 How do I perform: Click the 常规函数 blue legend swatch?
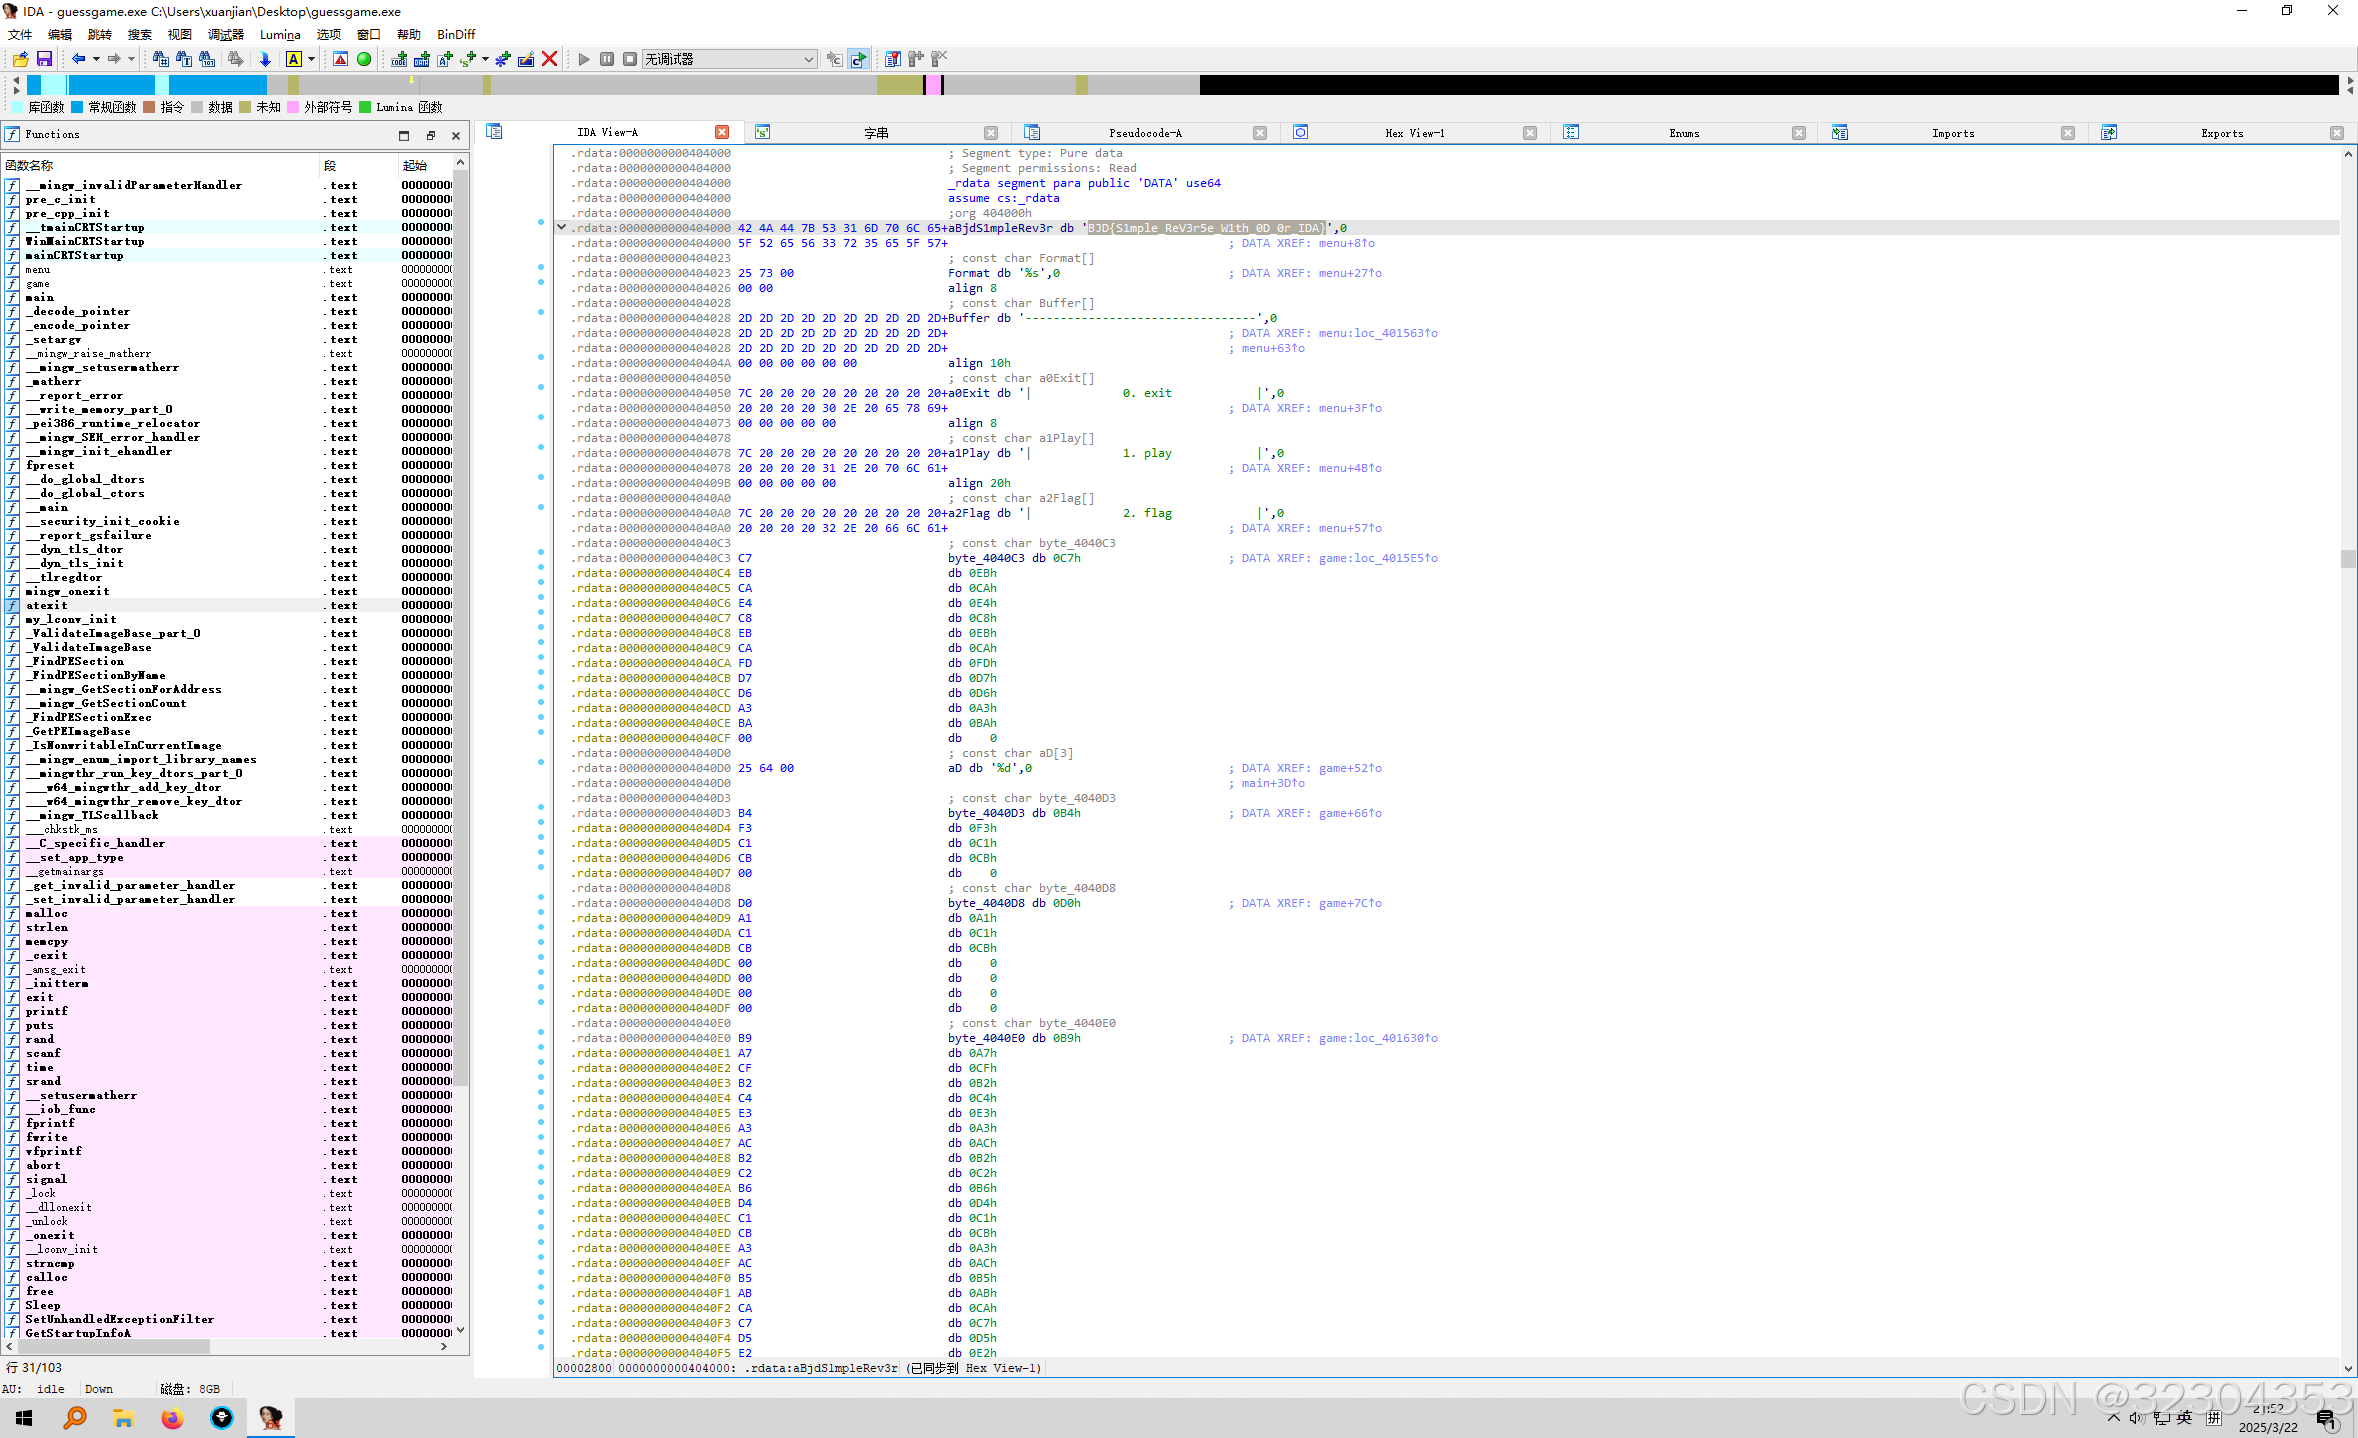77,107
